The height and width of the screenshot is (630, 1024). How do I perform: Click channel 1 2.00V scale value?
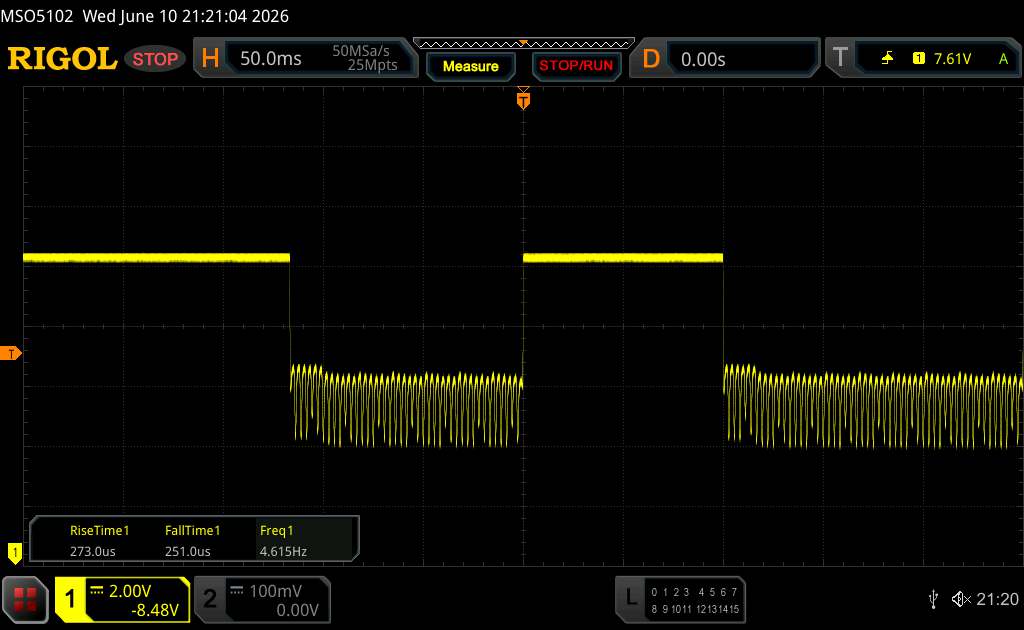130,591
